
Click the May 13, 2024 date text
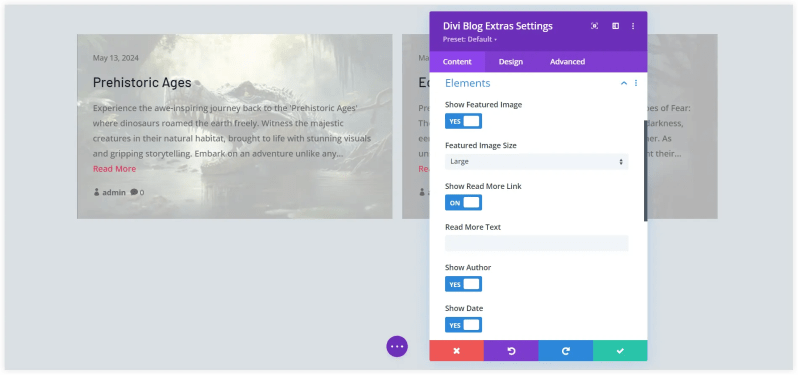(116, 58)
